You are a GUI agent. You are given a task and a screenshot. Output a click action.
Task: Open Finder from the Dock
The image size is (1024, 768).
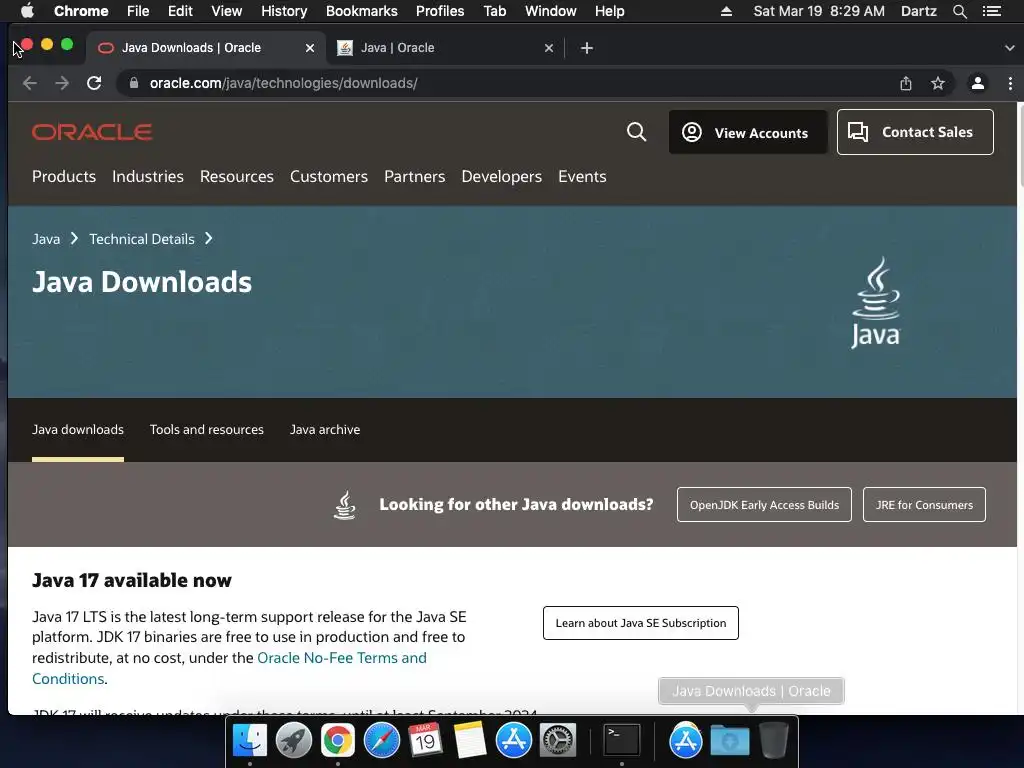coord(250,740)
